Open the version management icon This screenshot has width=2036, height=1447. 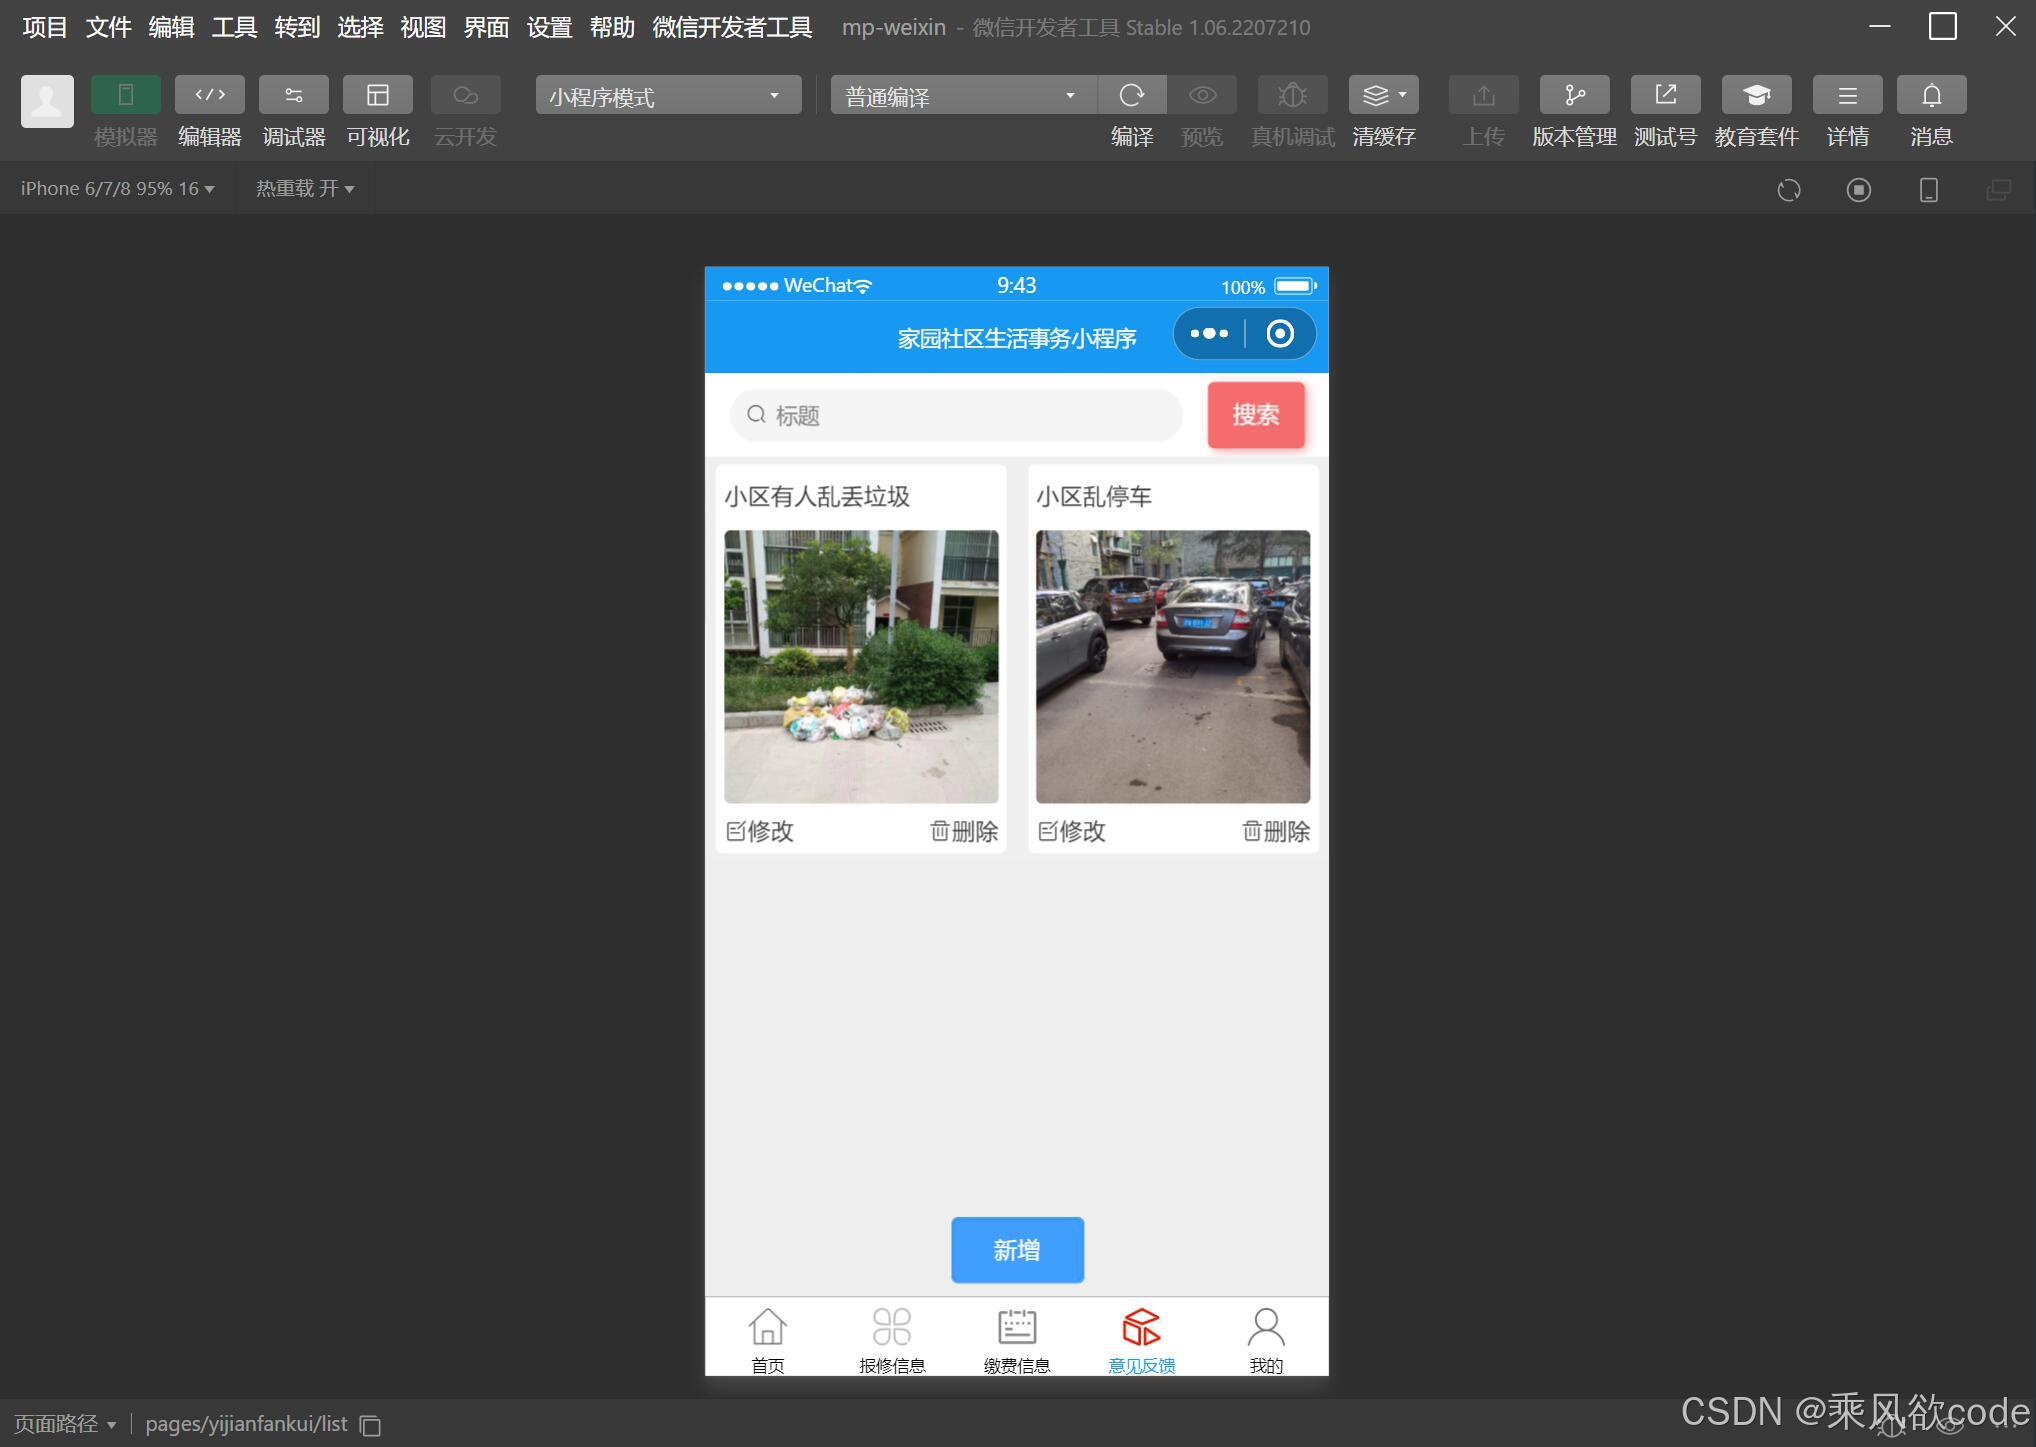point(1574,95)
